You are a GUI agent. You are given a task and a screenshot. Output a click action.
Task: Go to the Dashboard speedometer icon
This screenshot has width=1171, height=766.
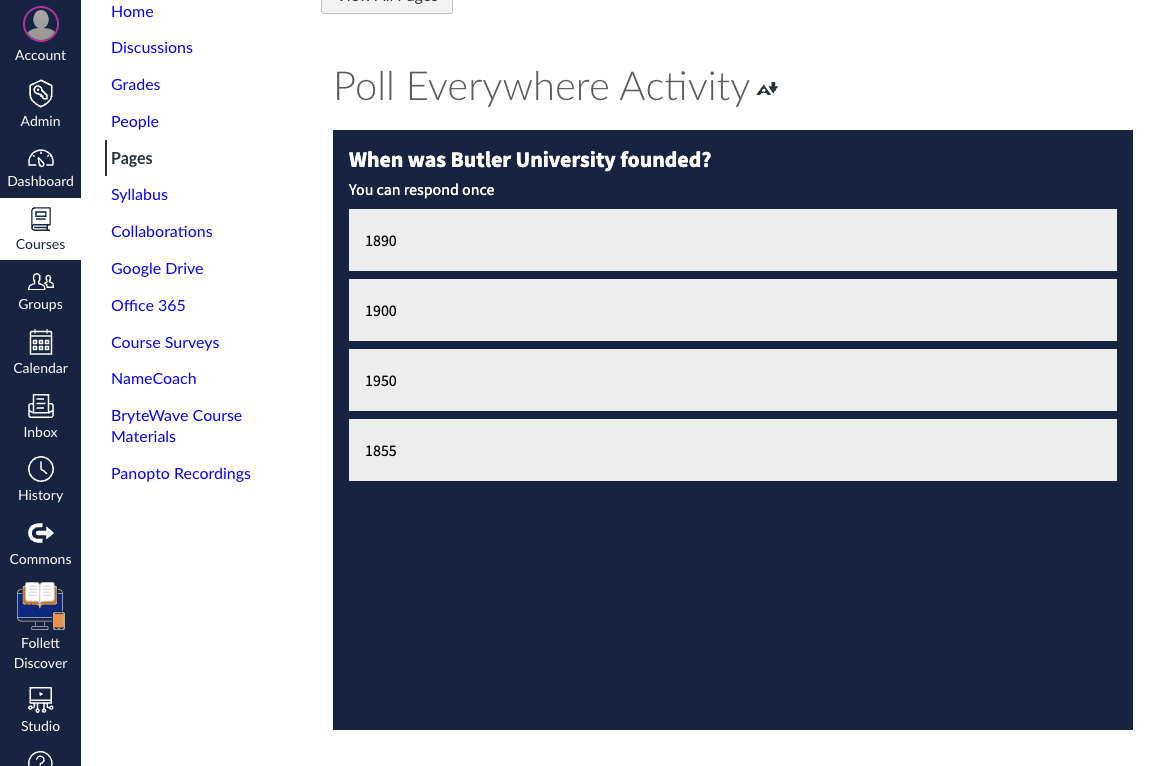pyautogui.click(x=40, y=158)
